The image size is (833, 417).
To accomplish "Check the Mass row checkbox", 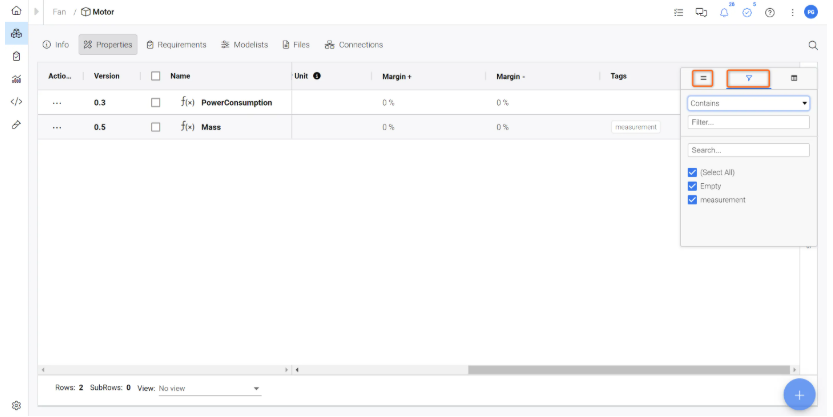I will point(156,127).
